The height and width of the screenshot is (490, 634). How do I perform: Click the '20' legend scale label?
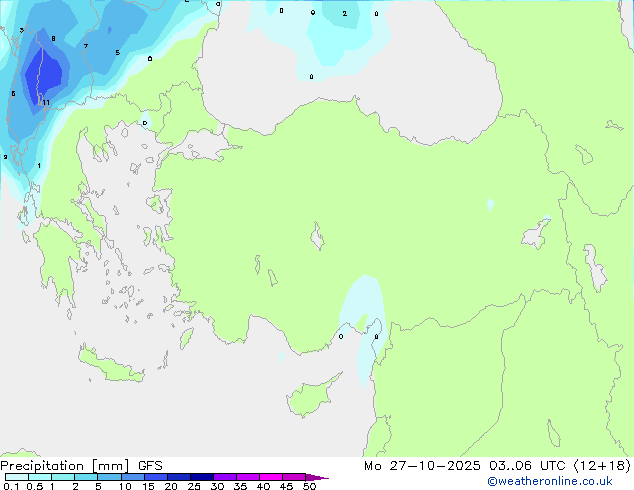pos(171,486)
